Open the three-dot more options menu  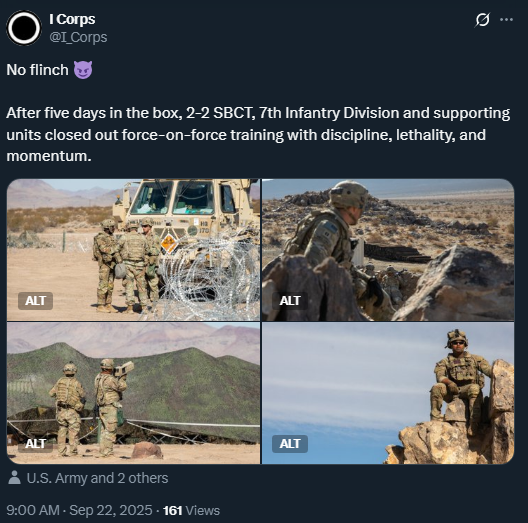(506, 20)
